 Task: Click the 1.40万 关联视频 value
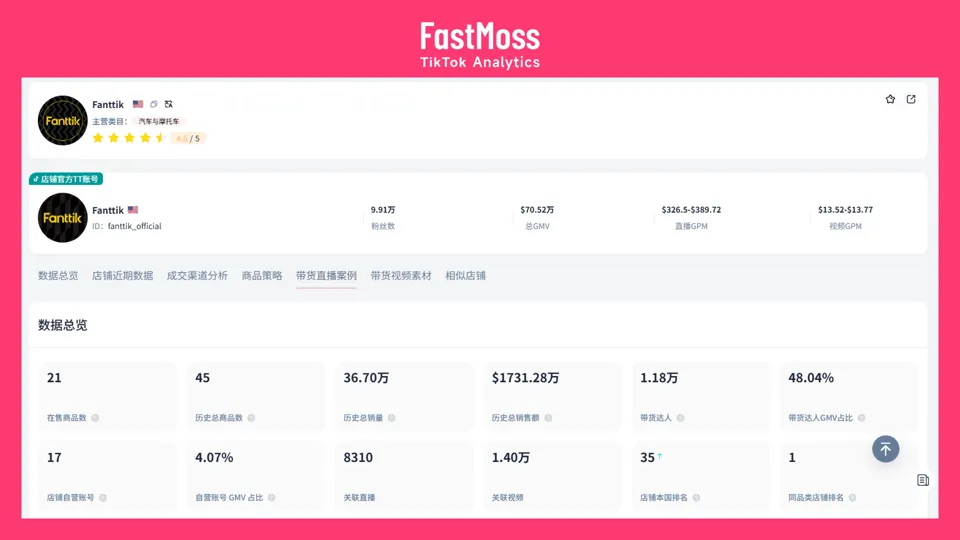(511, 457)
